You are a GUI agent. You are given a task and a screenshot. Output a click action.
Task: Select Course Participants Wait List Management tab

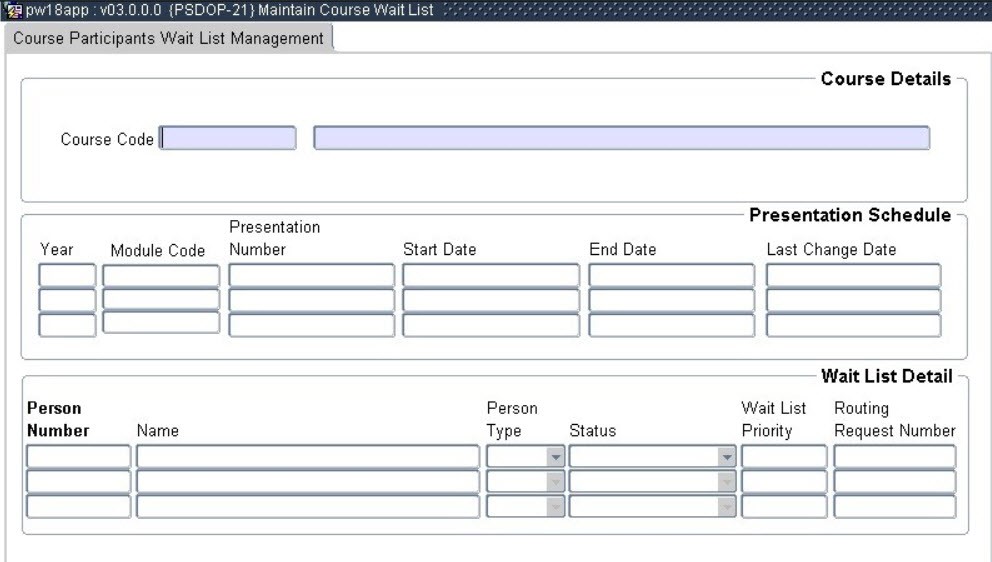[x=168, y=39]
